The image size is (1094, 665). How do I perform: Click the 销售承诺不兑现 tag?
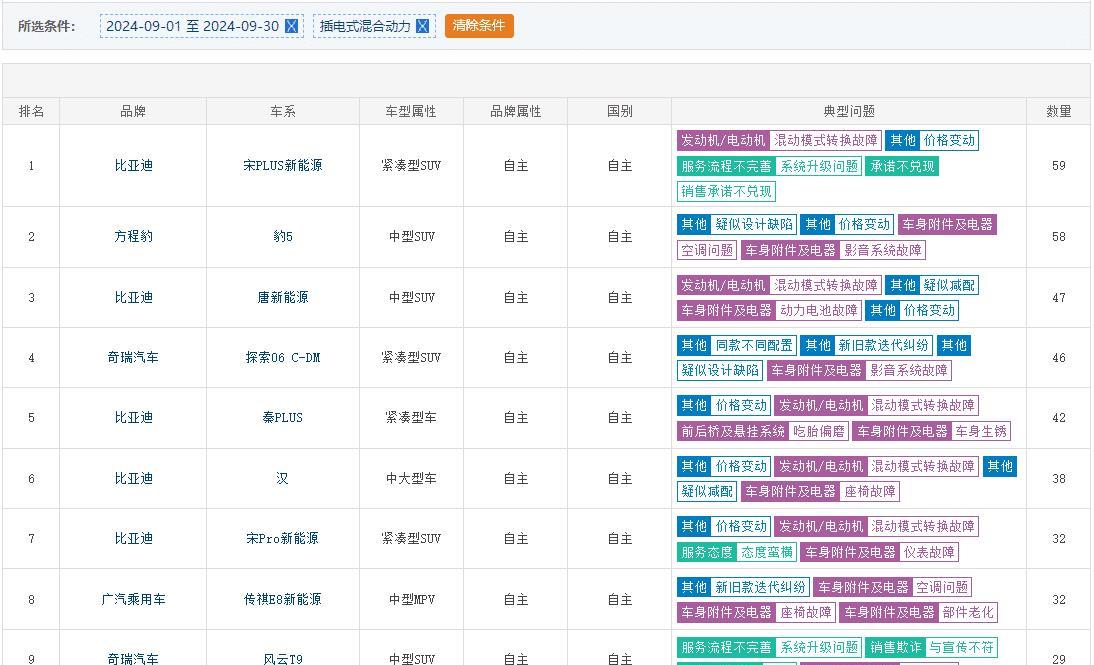coord(726,191)
